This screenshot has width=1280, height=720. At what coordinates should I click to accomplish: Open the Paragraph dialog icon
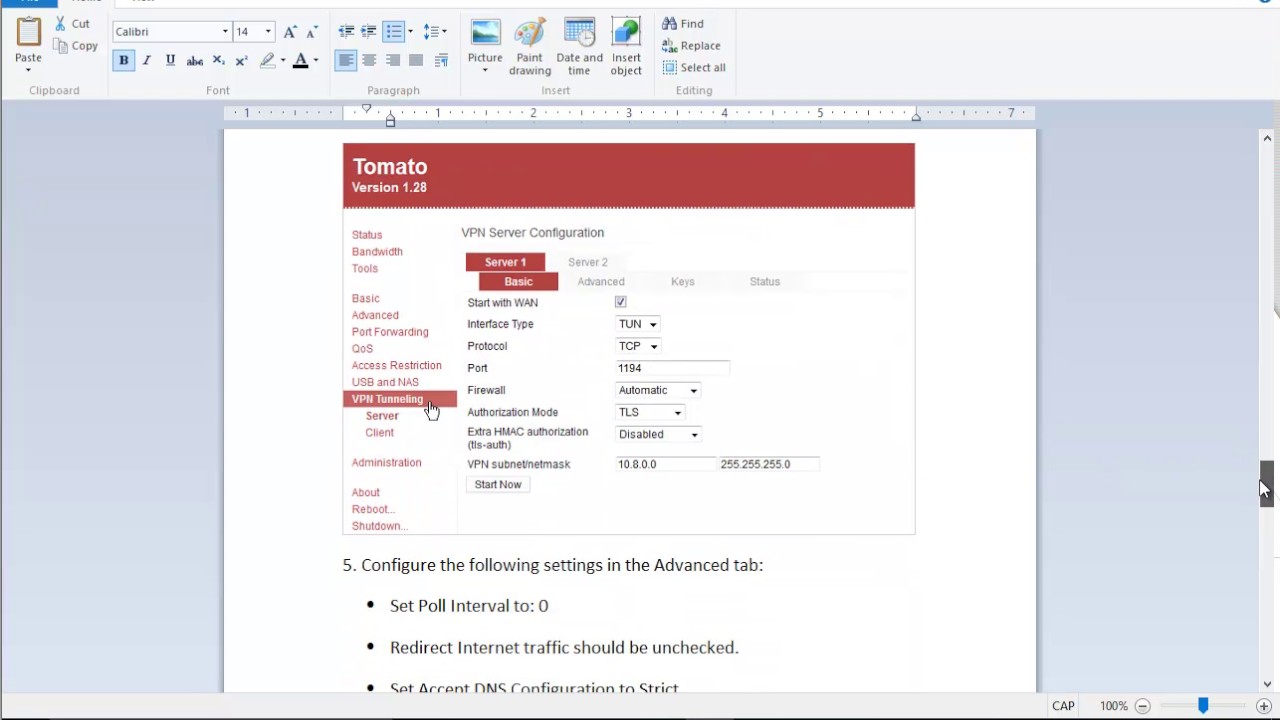[441, 61]
